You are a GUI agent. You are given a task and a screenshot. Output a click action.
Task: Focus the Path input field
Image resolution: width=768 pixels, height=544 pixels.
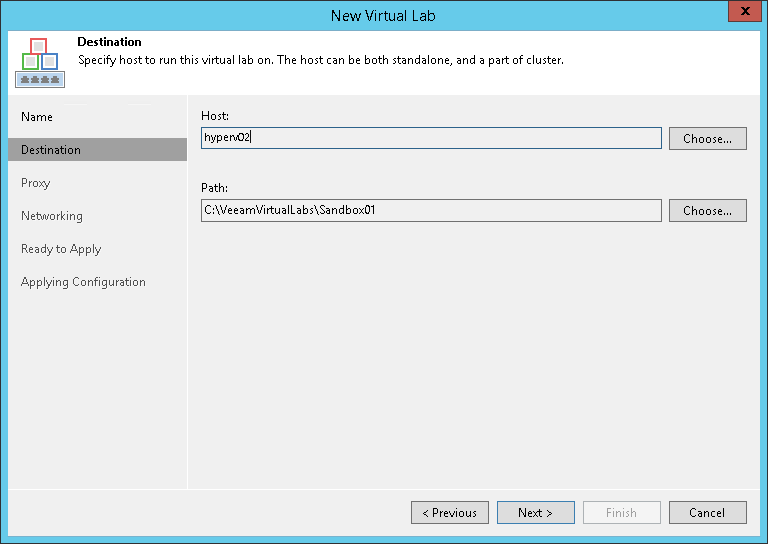coord(431,210)
